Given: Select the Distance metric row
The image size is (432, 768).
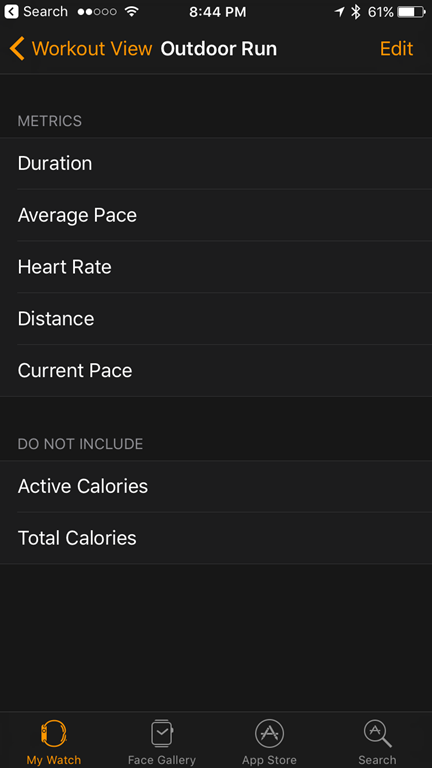Looking at the screenshot, I should [216, 319].
